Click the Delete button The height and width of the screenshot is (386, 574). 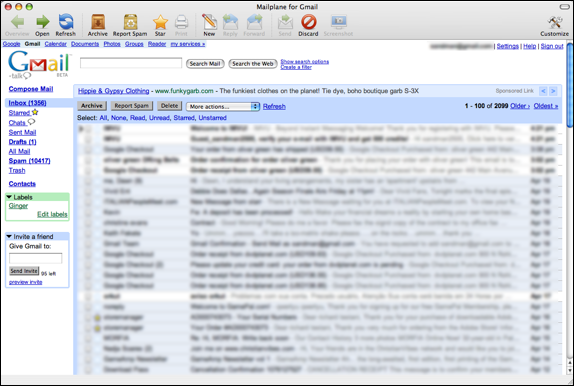169,106
